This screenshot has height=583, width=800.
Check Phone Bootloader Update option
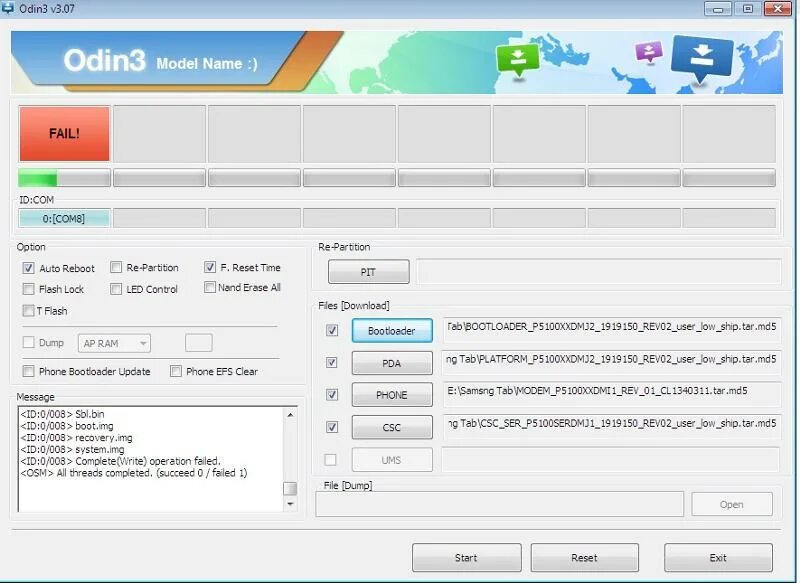point(29,371)
